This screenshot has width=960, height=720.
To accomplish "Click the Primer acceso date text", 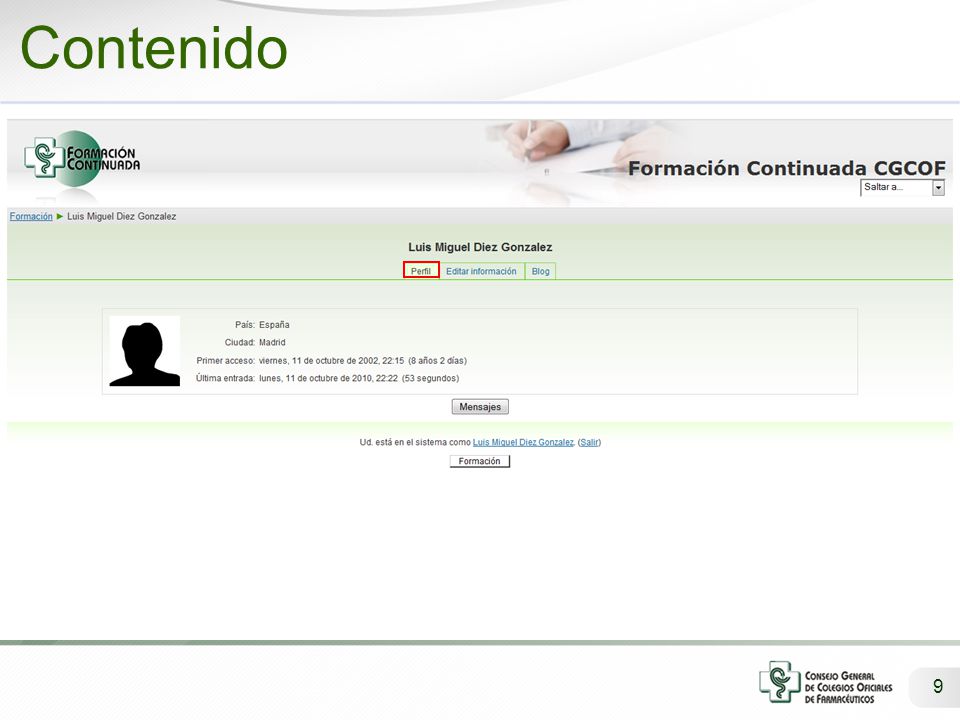I will [x=362, y=361].
